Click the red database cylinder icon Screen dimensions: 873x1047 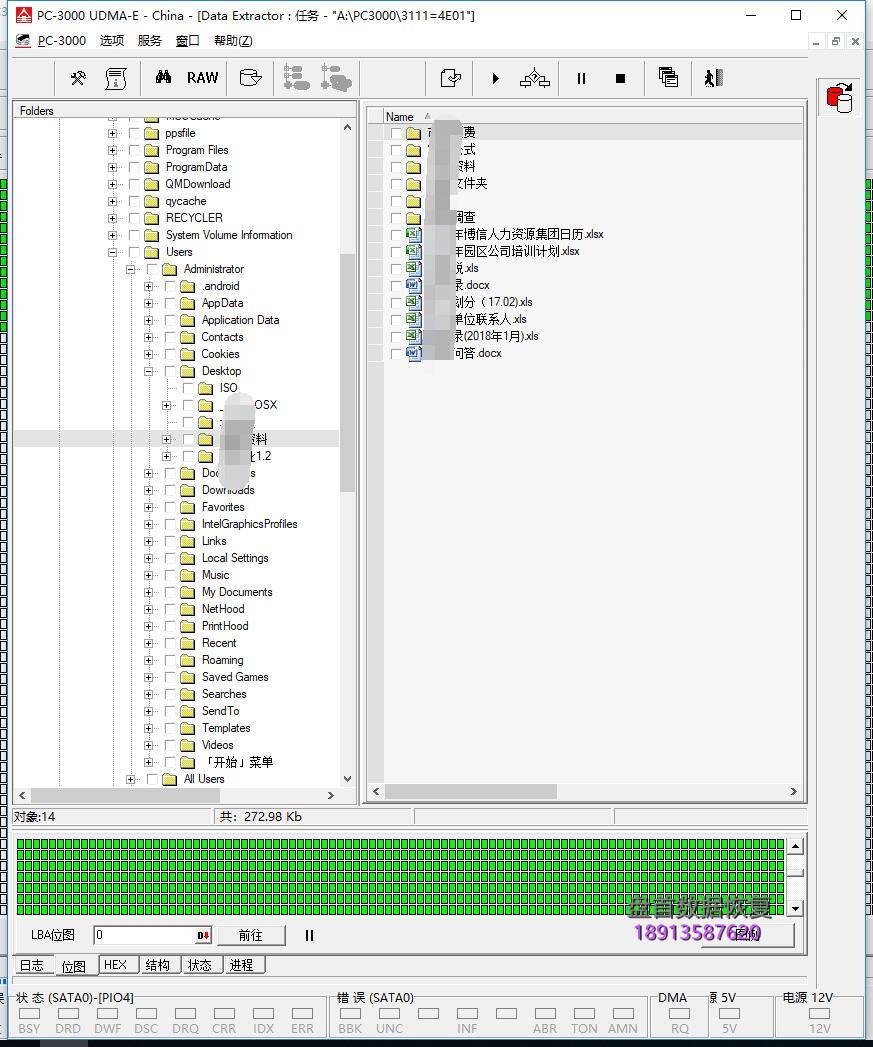tap(839, 97)
